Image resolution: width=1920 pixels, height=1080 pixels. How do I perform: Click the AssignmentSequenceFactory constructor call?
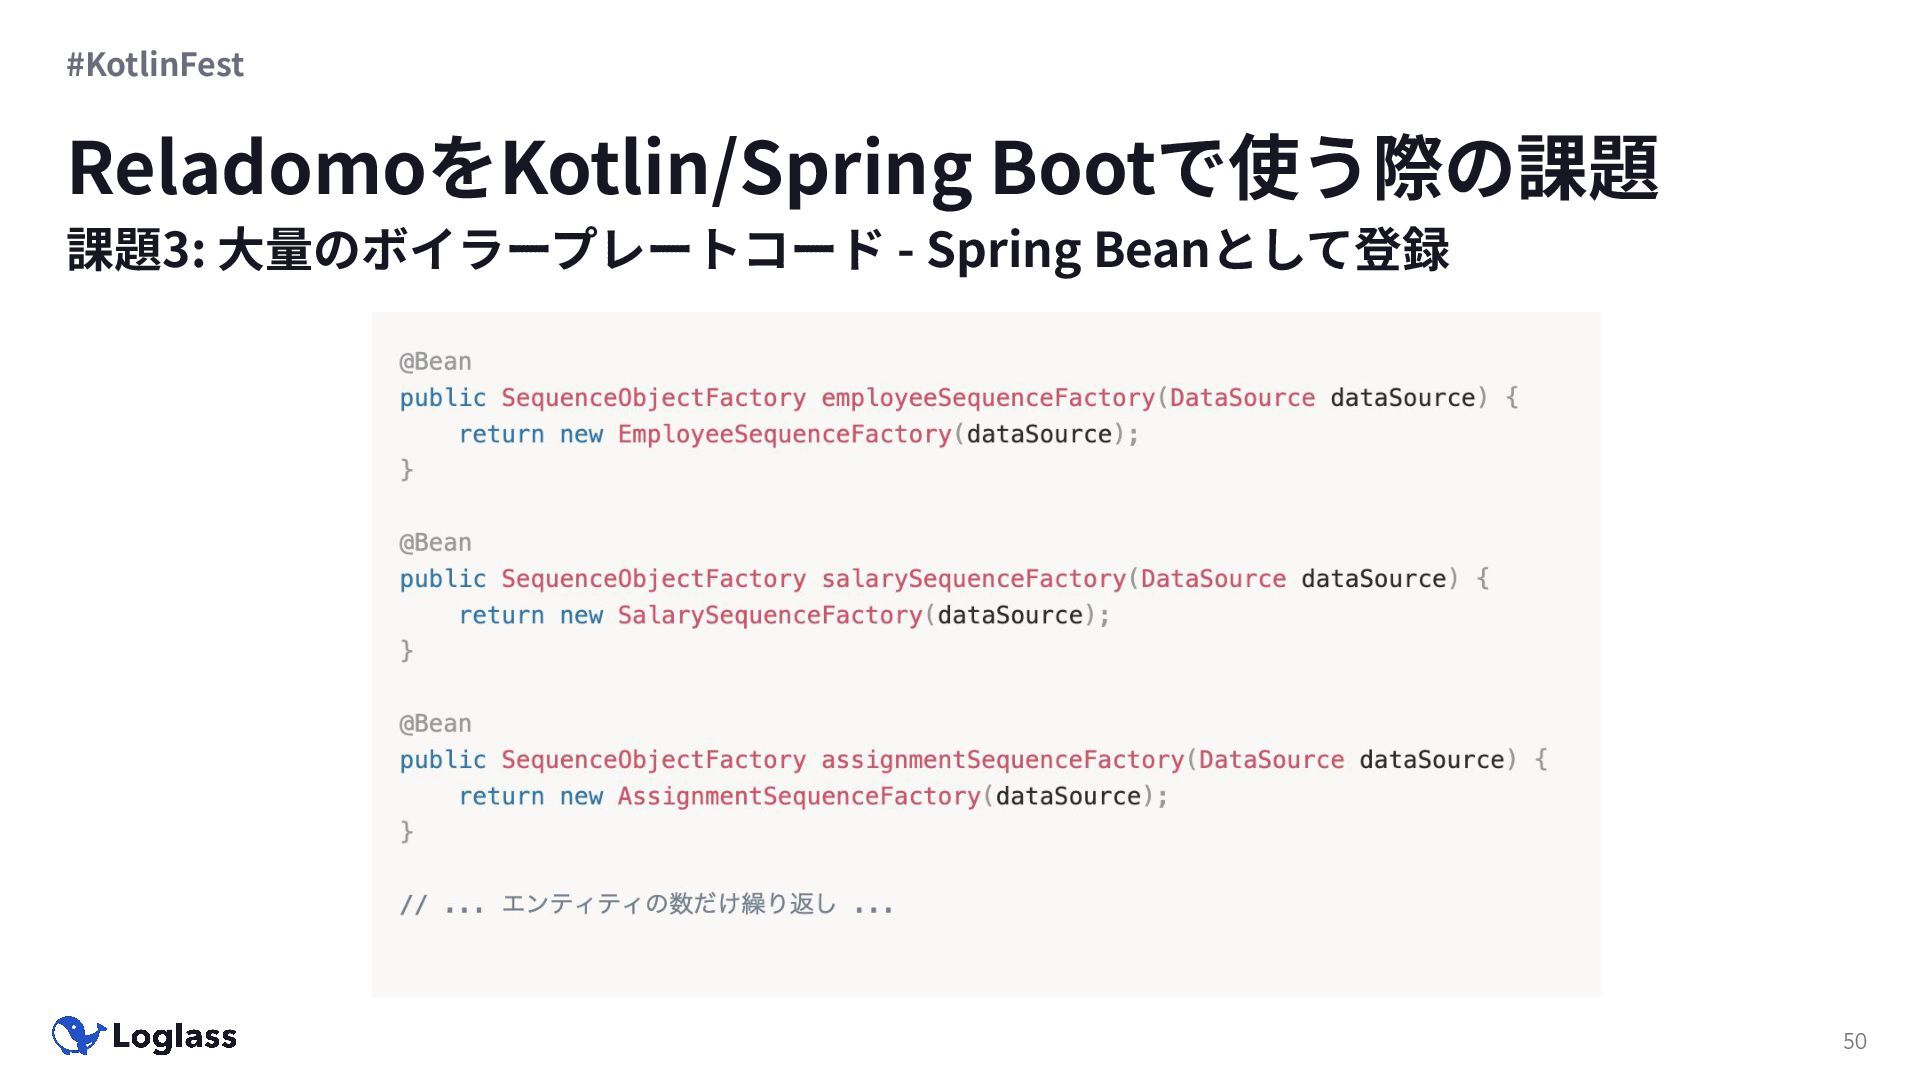798,797
